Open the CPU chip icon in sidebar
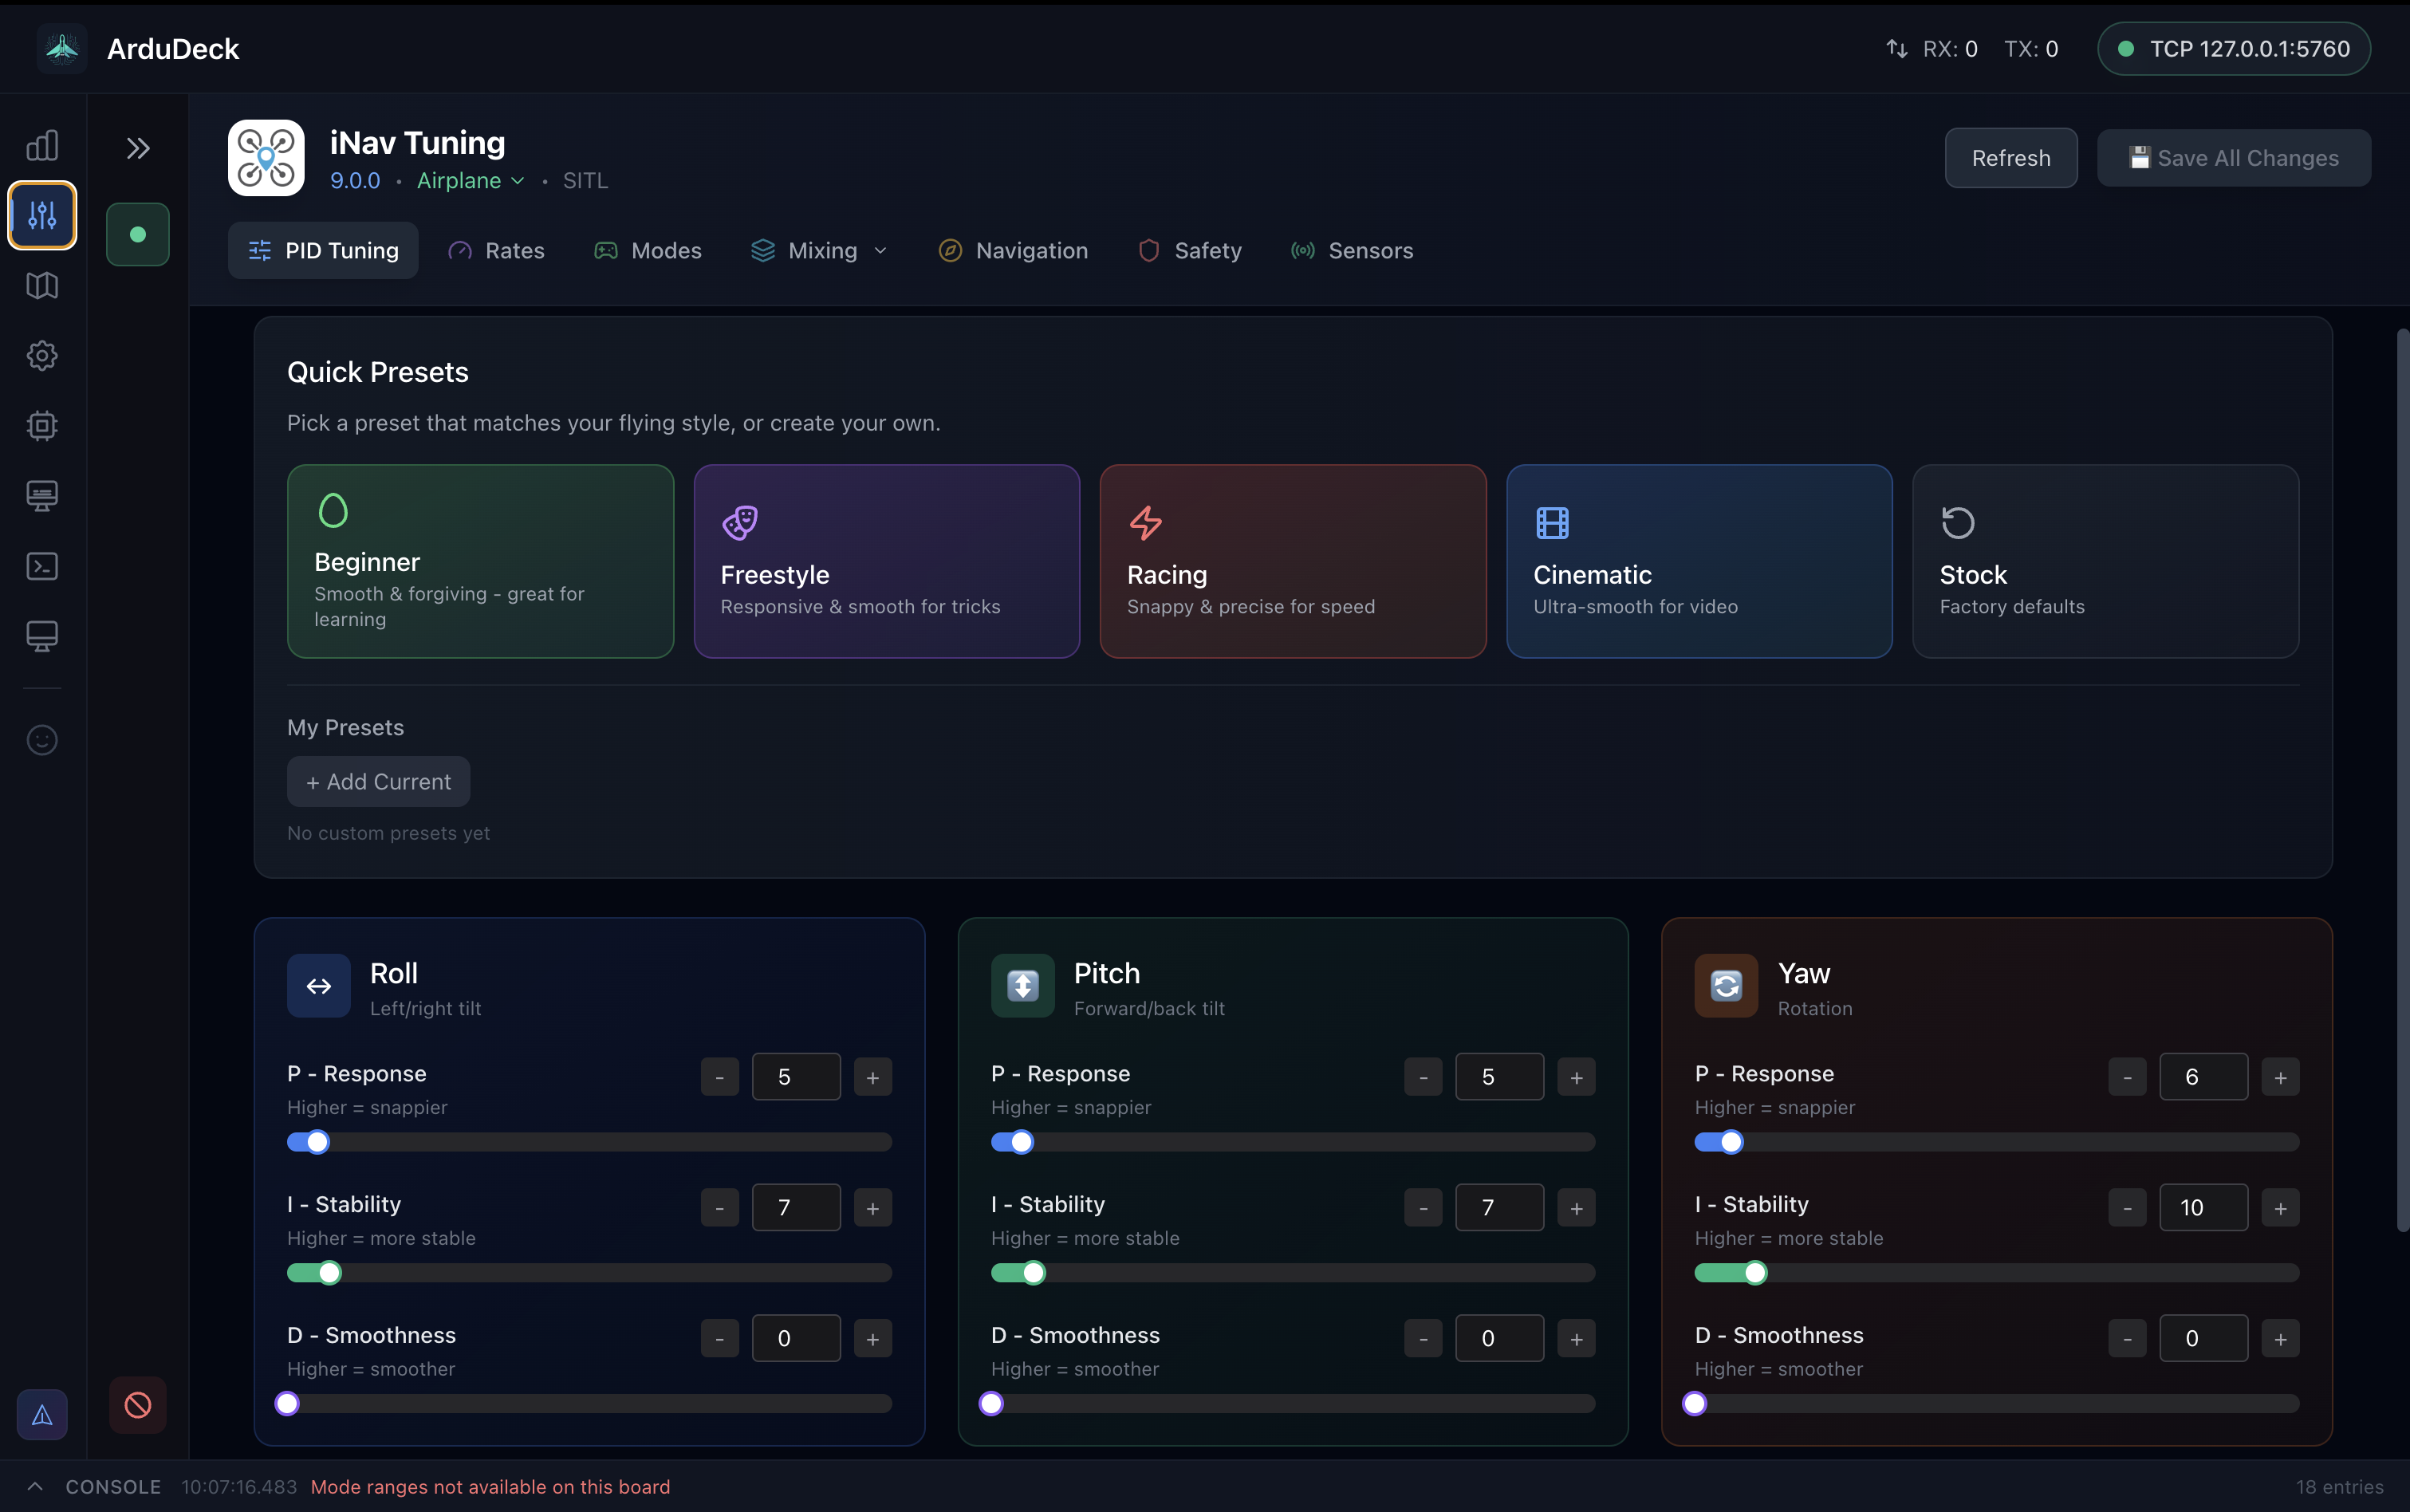The height and width of the screenshot is (1512, 2410). click(42, 426)
